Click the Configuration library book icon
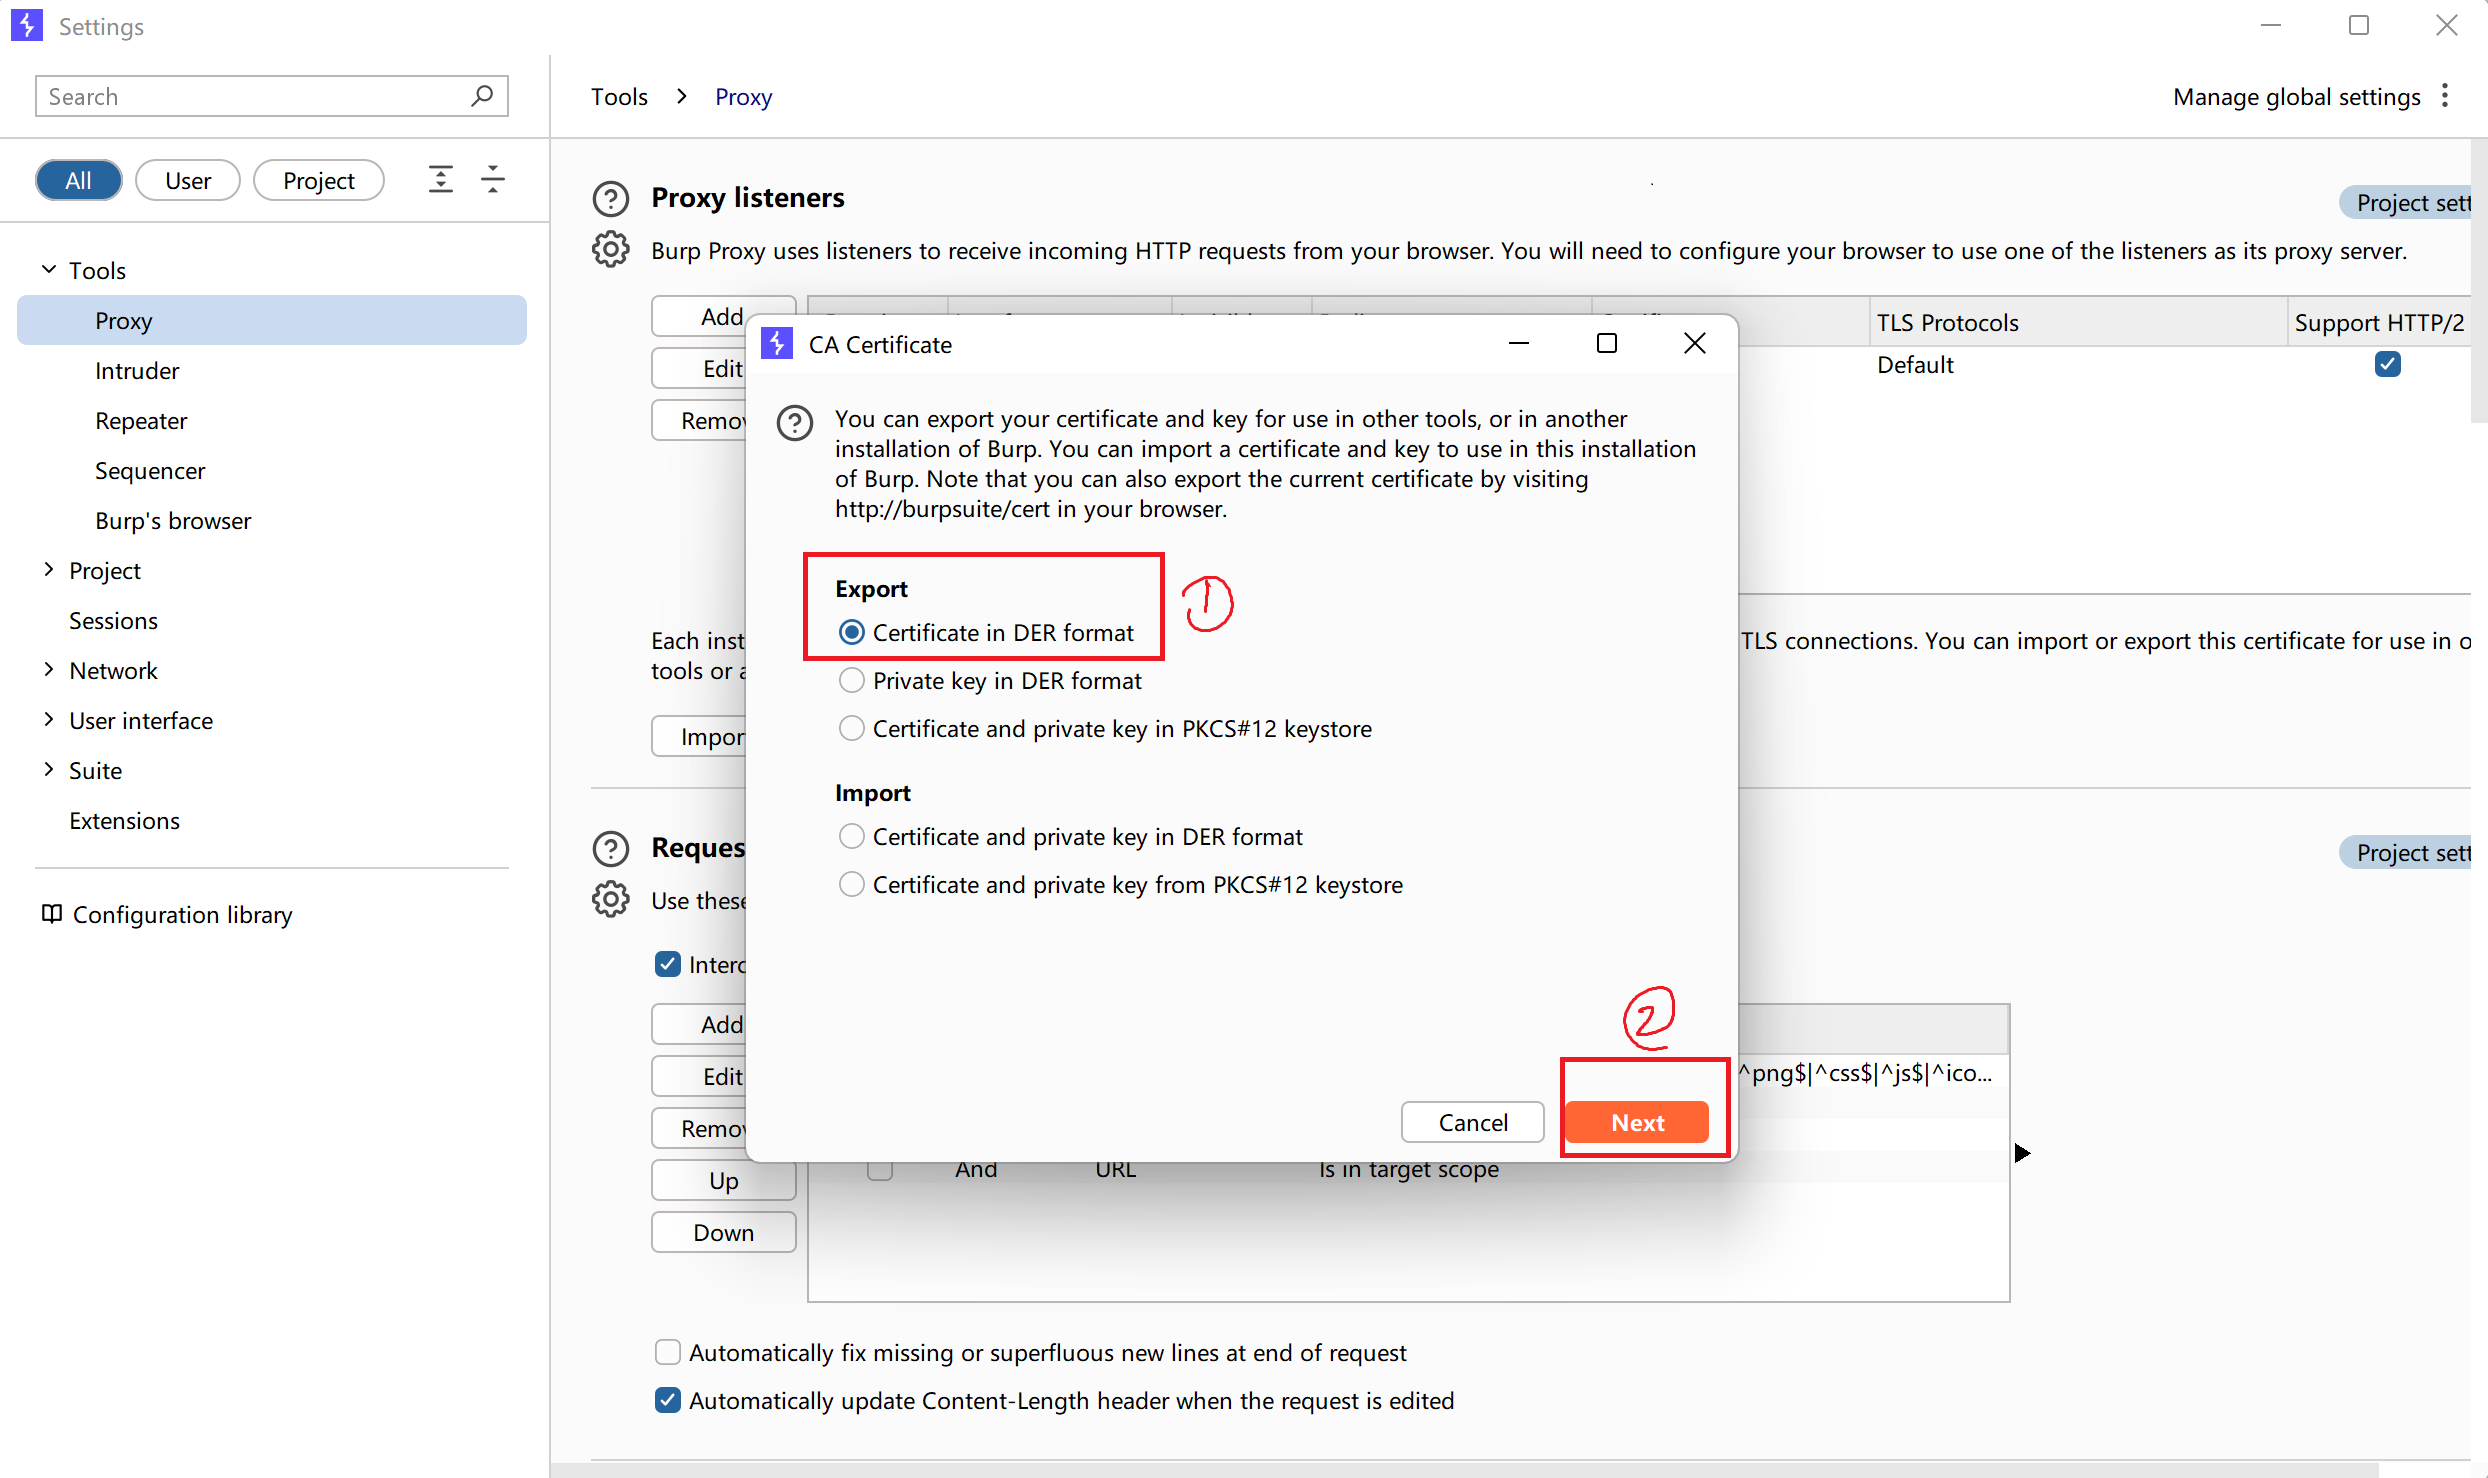 51,914
